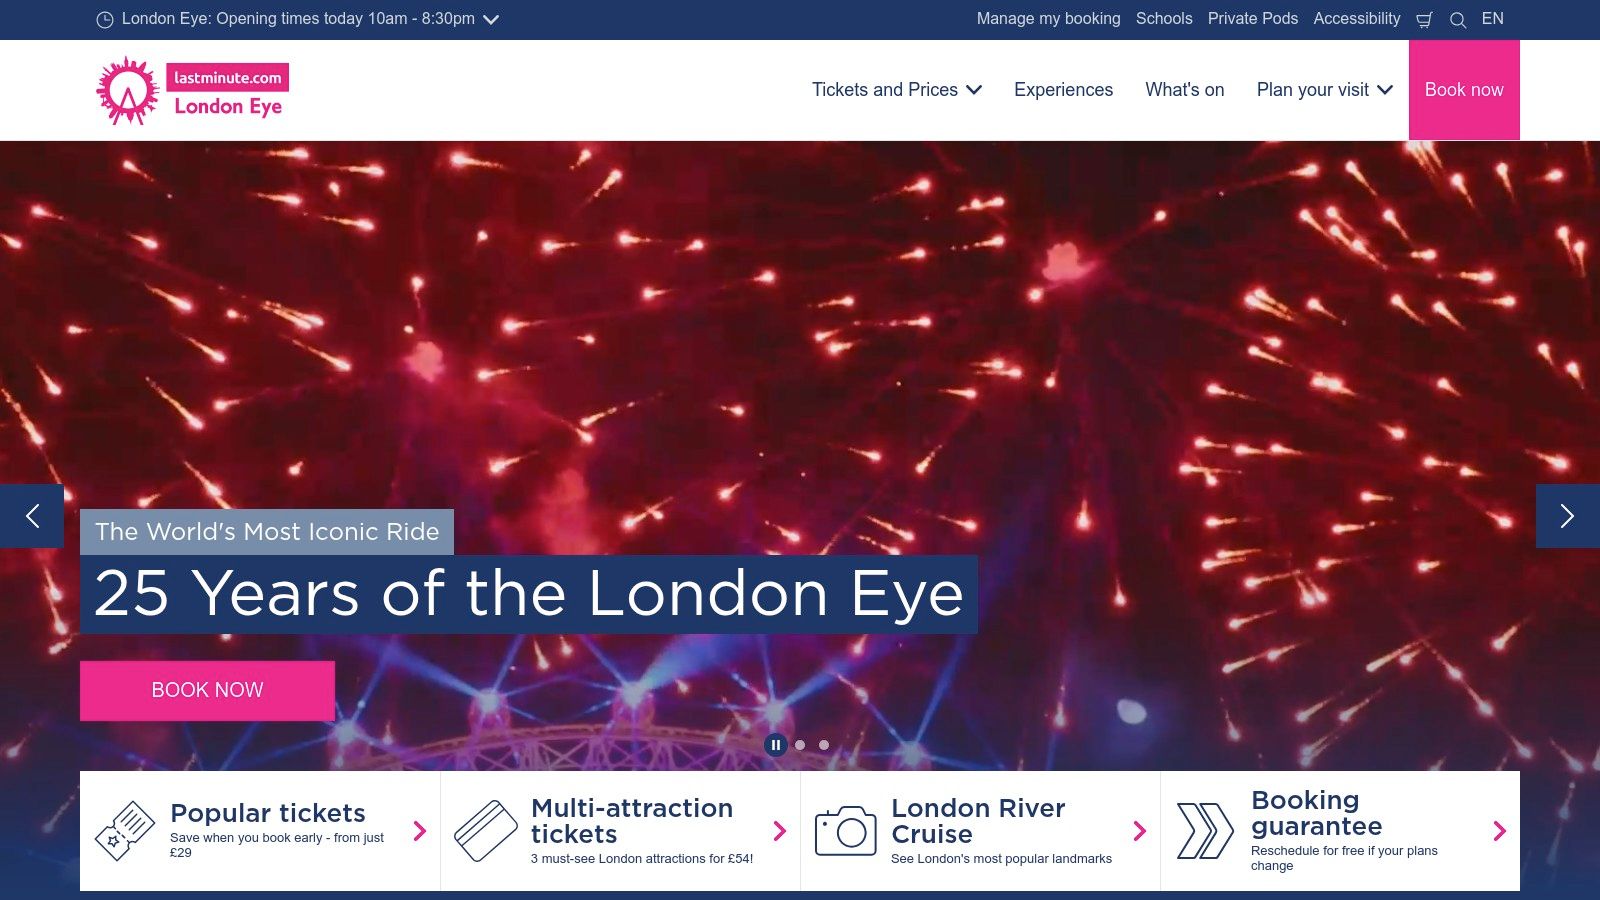
Task: Click the Book now header button
Action: tap(1464, 90)
